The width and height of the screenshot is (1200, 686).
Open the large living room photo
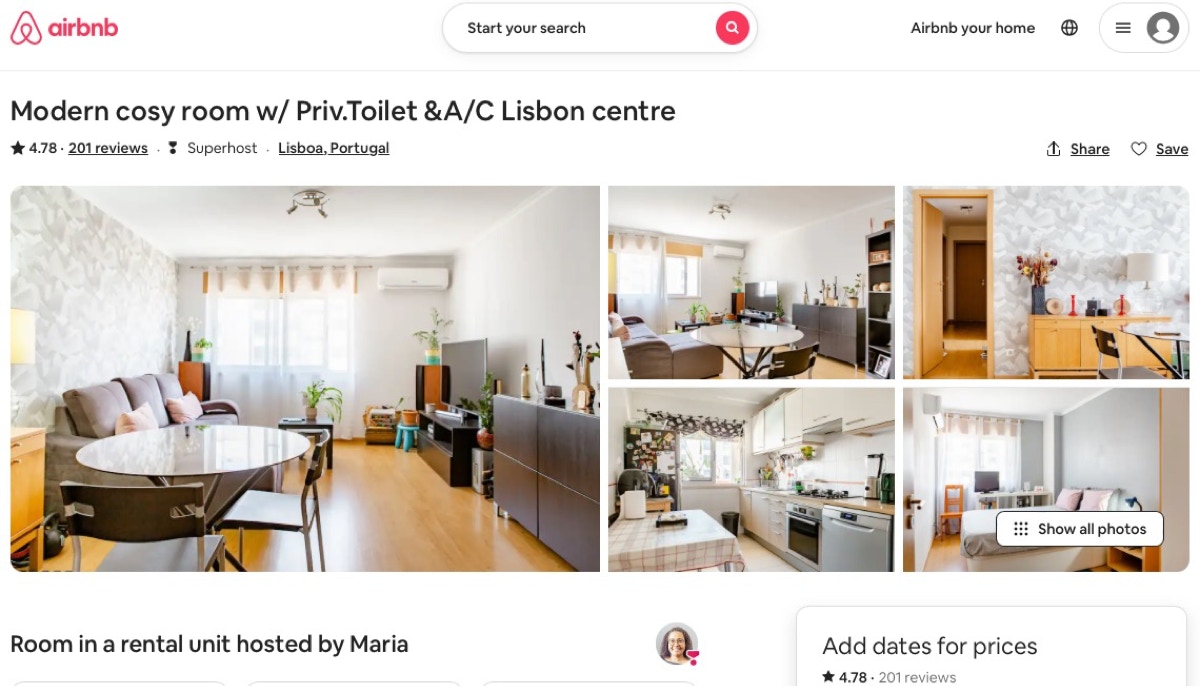305,379
